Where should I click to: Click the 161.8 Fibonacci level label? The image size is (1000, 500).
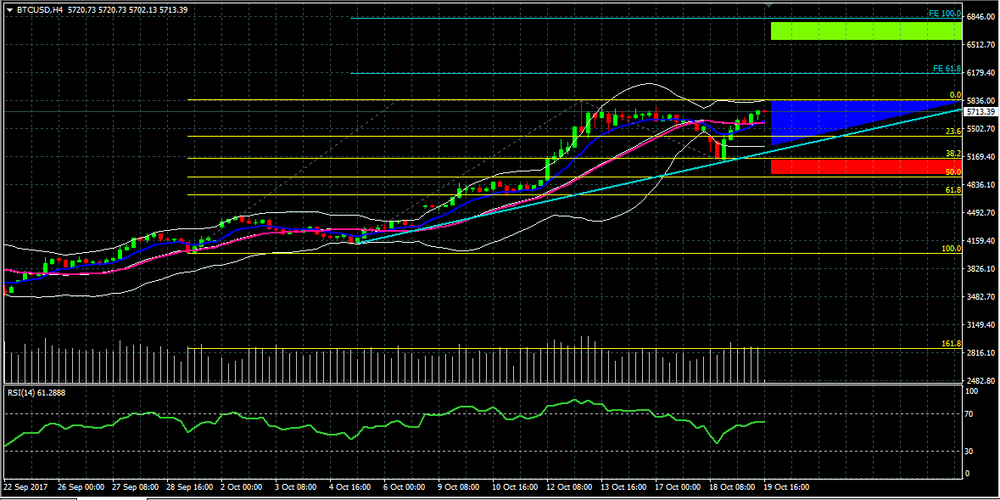(x=951, y=344)
